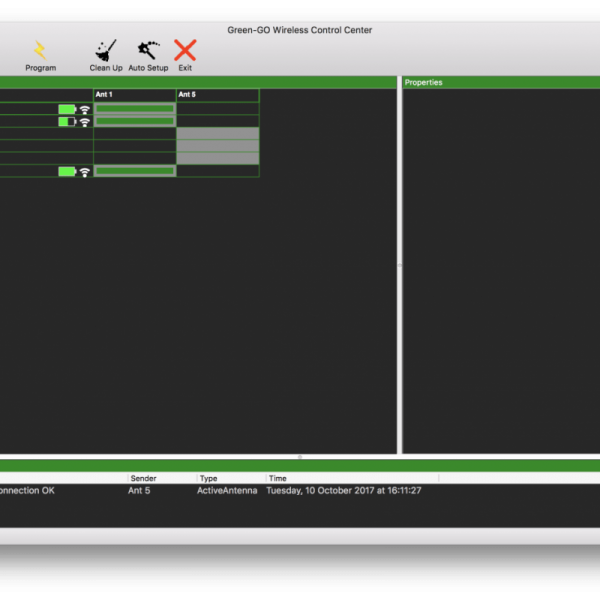Click the Green-GO Wireless Control Center window title
Viewport: 600px width, 600px height.
(300, 30)
